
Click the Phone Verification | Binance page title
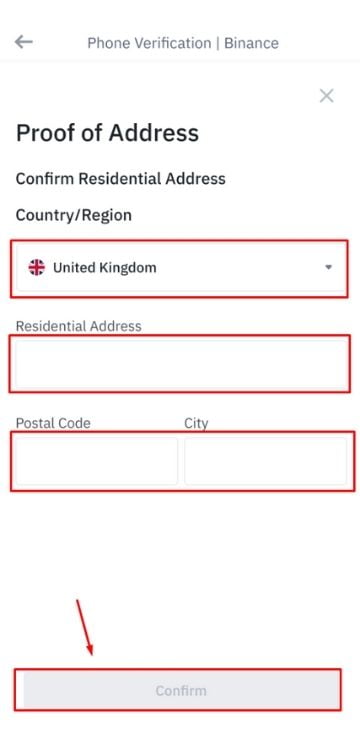(x=183, y=43)
